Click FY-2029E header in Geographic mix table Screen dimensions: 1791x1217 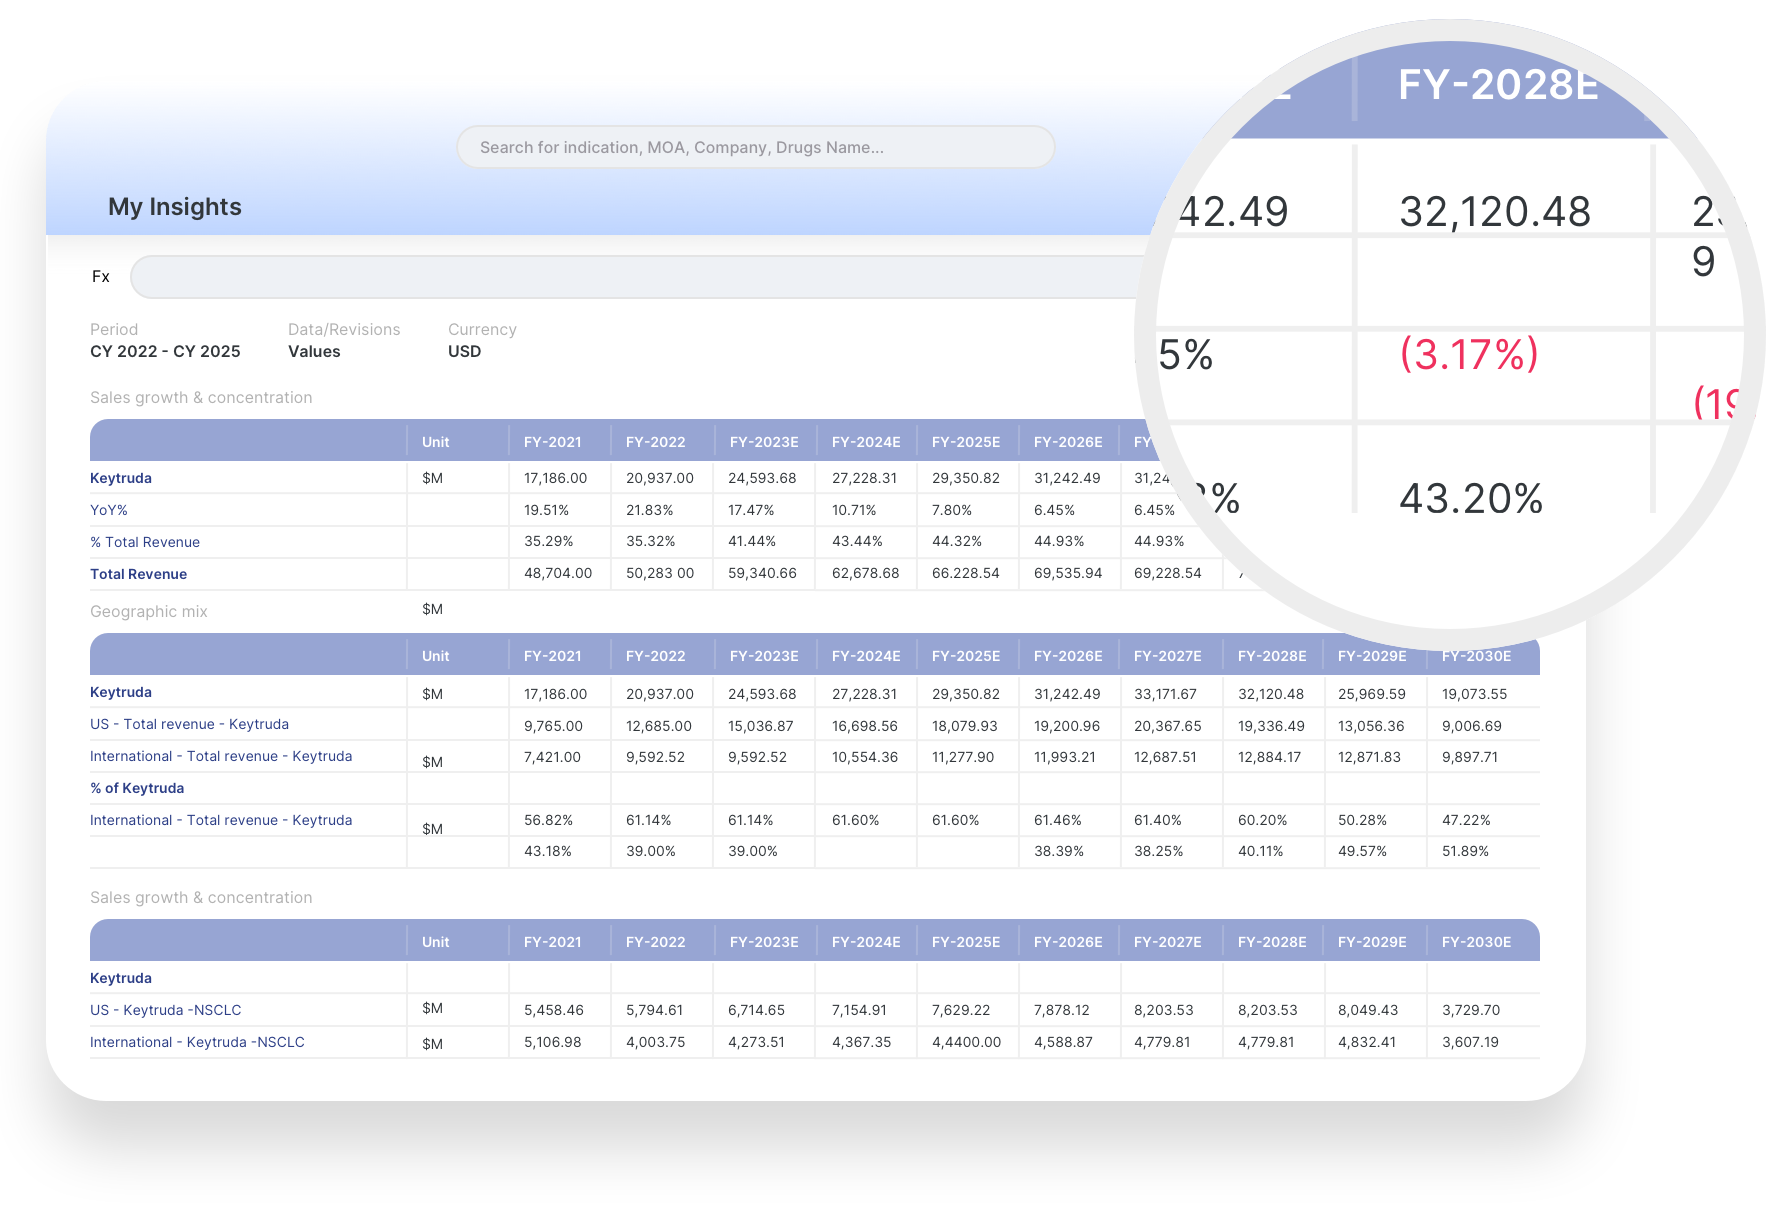[1372, 656]
